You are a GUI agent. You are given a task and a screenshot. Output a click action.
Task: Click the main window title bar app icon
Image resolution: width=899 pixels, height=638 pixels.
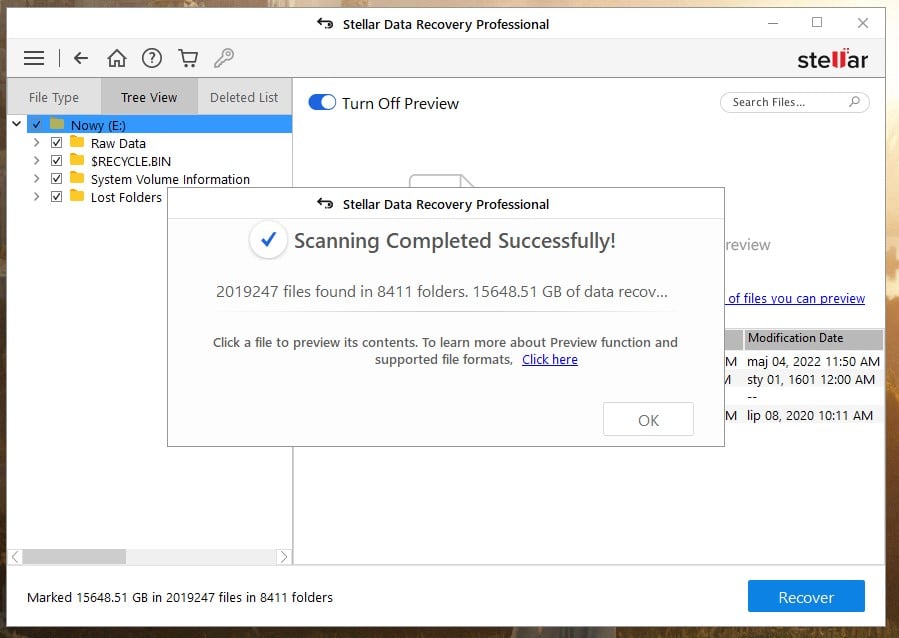[325, 24]
